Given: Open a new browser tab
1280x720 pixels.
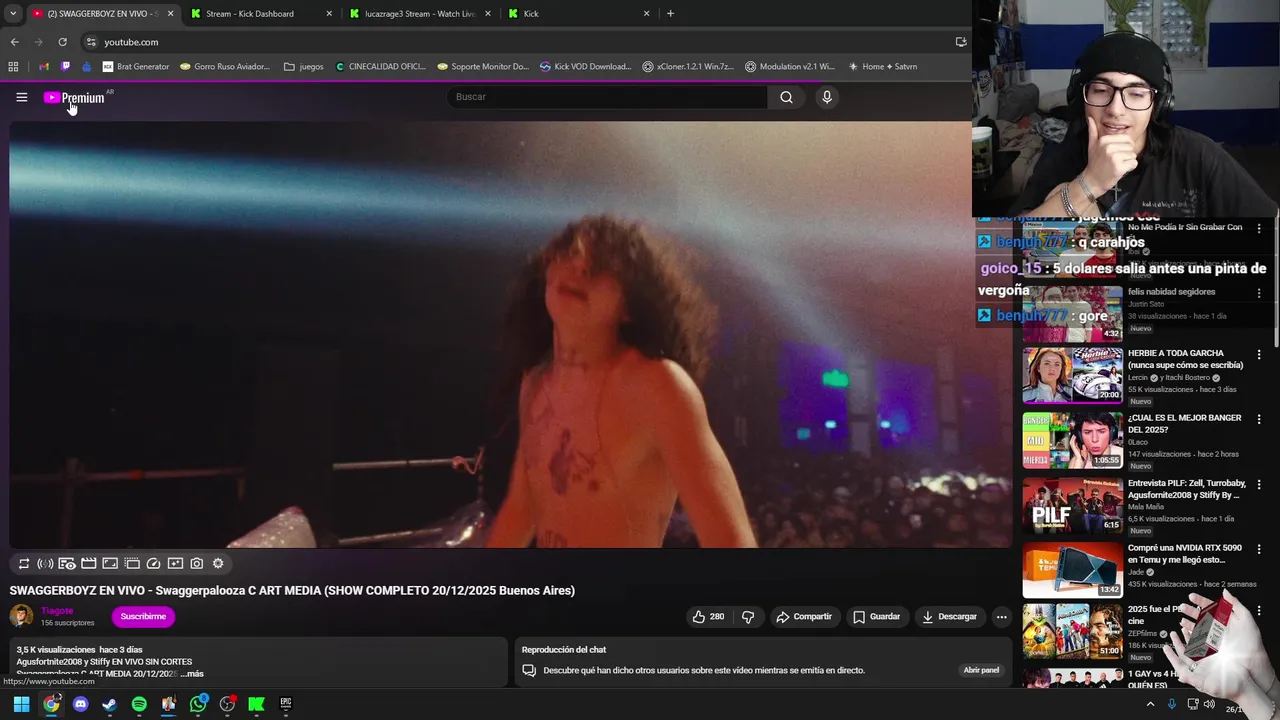Looking at the screenshot, I should click(670, 14).
